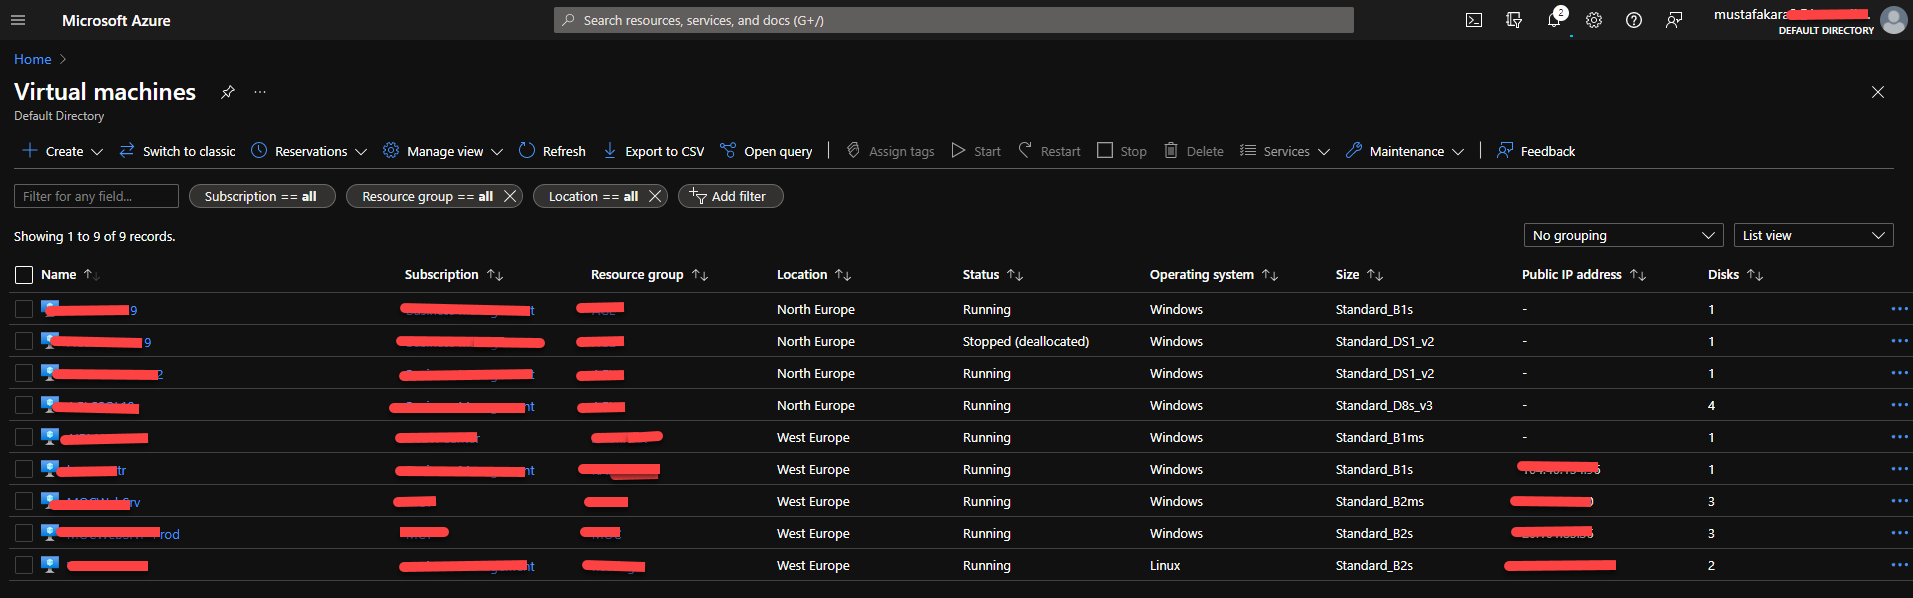Check the Stopped (deallocated) VM row checkbox
Viewport: 1913px width, 598px height.
pyautogui.click(x=24, y=342)
